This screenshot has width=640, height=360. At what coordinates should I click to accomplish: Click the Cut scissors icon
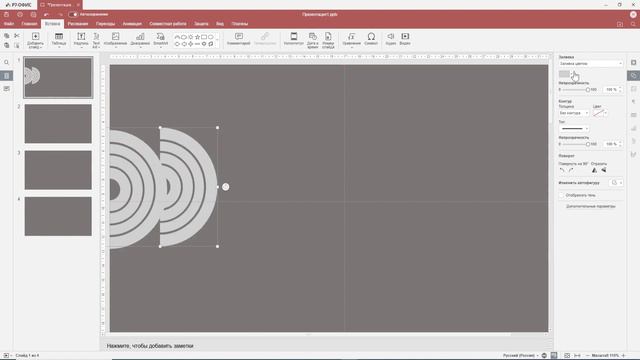point(17,36)
